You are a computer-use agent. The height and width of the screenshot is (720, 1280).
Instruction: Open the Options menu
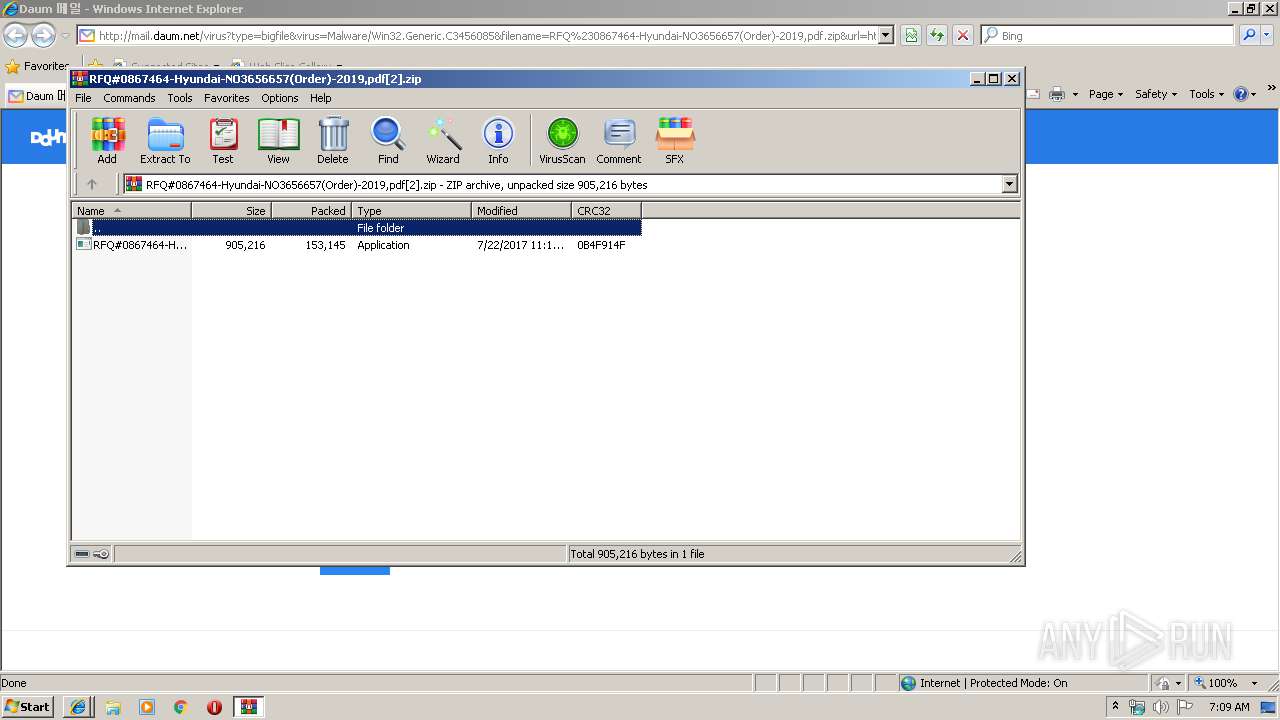pos(280,98)
